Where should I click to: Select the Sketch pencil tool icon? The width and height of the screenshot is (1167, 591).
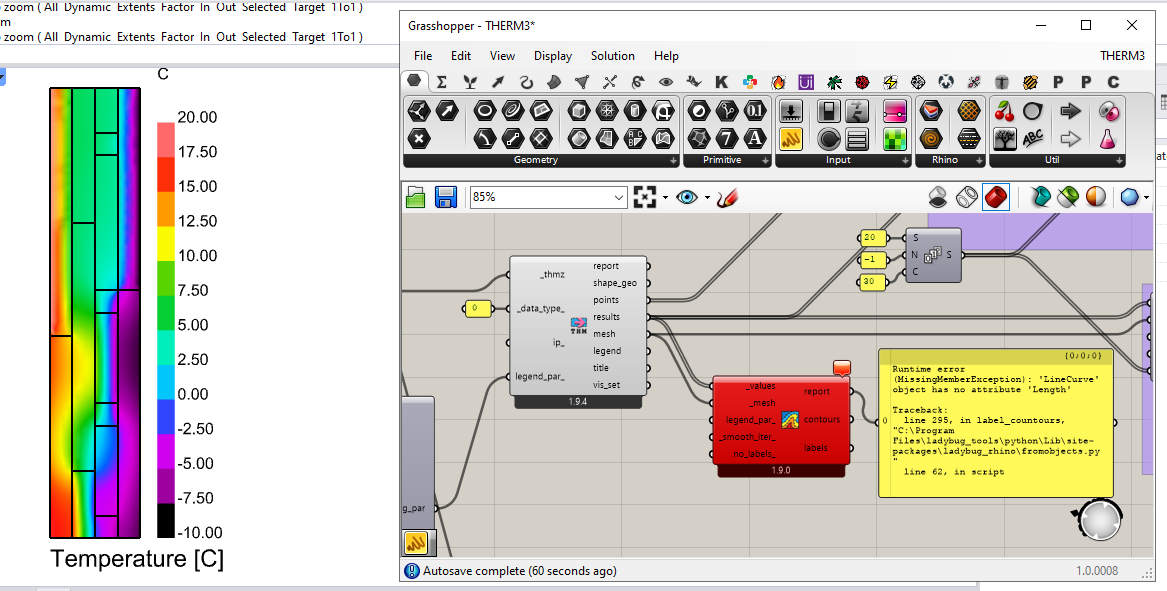tap(727, 198)
